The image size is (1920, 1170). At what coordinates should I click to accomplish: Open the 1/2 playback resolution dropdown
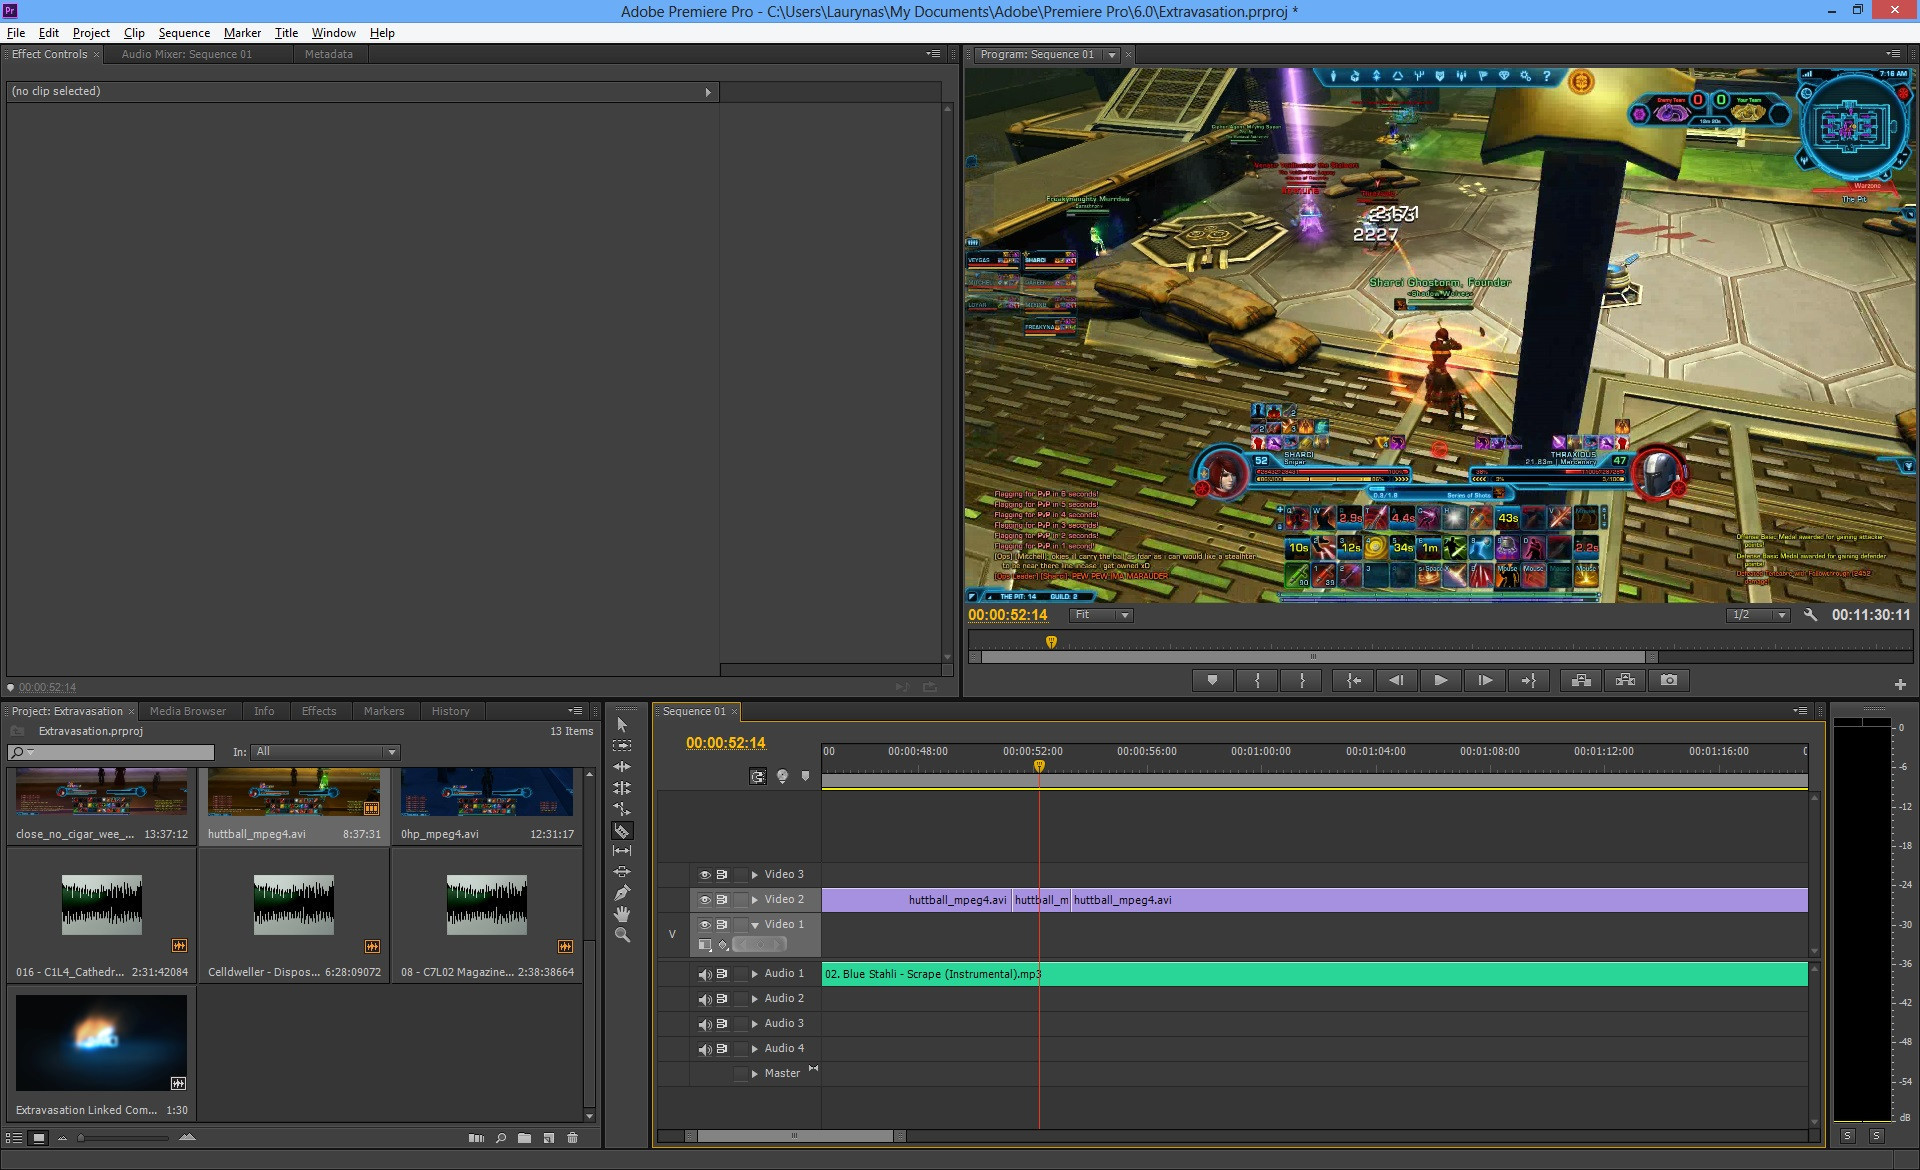click(x=1758, y=615)
